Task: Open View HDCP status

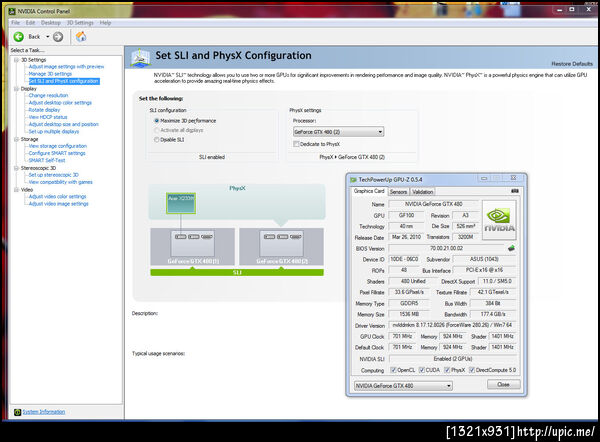Action: click(x=48, y=117)
